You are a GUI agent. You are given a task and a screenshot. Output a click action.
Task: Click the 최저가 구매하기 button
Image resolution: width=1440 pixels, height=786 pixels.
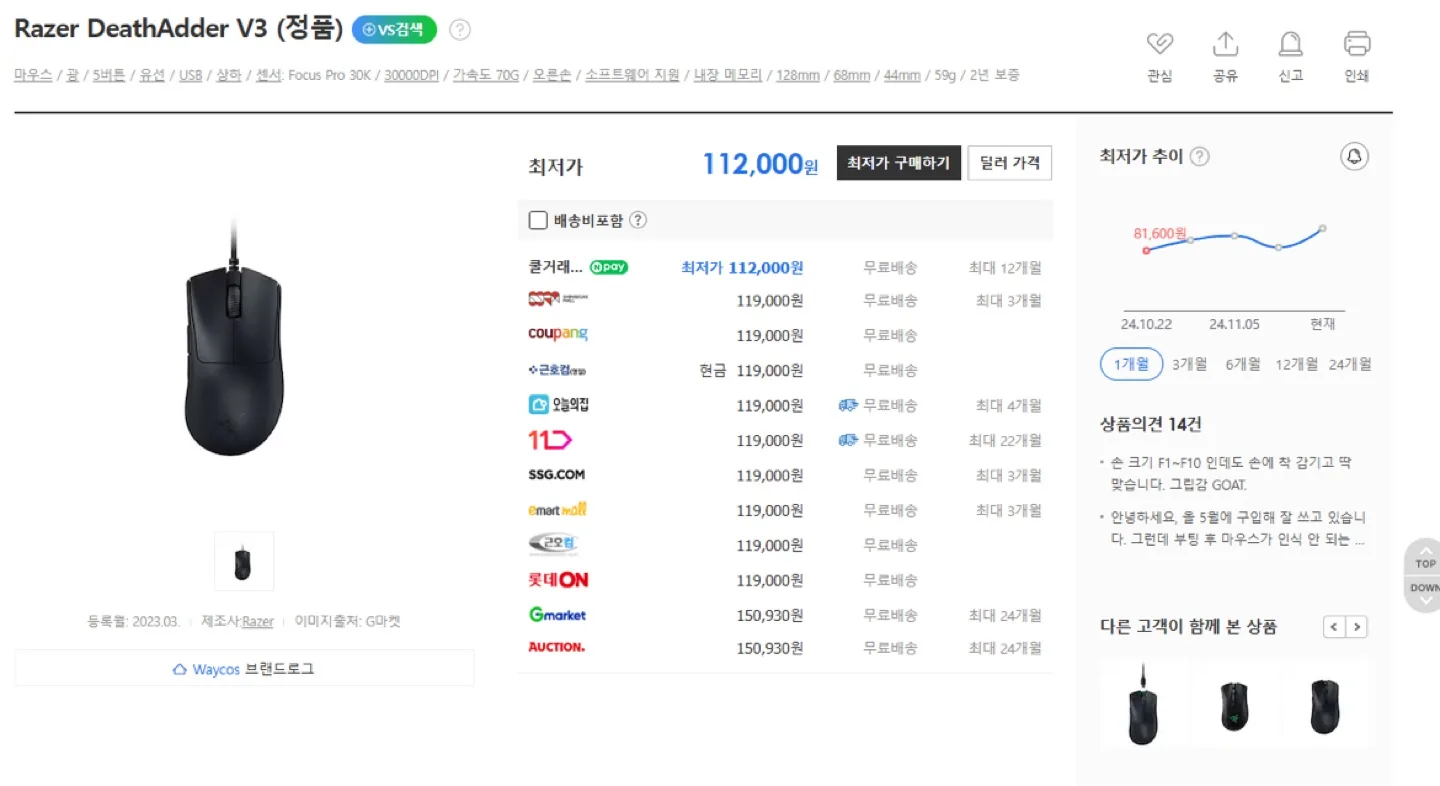(899, 163)
